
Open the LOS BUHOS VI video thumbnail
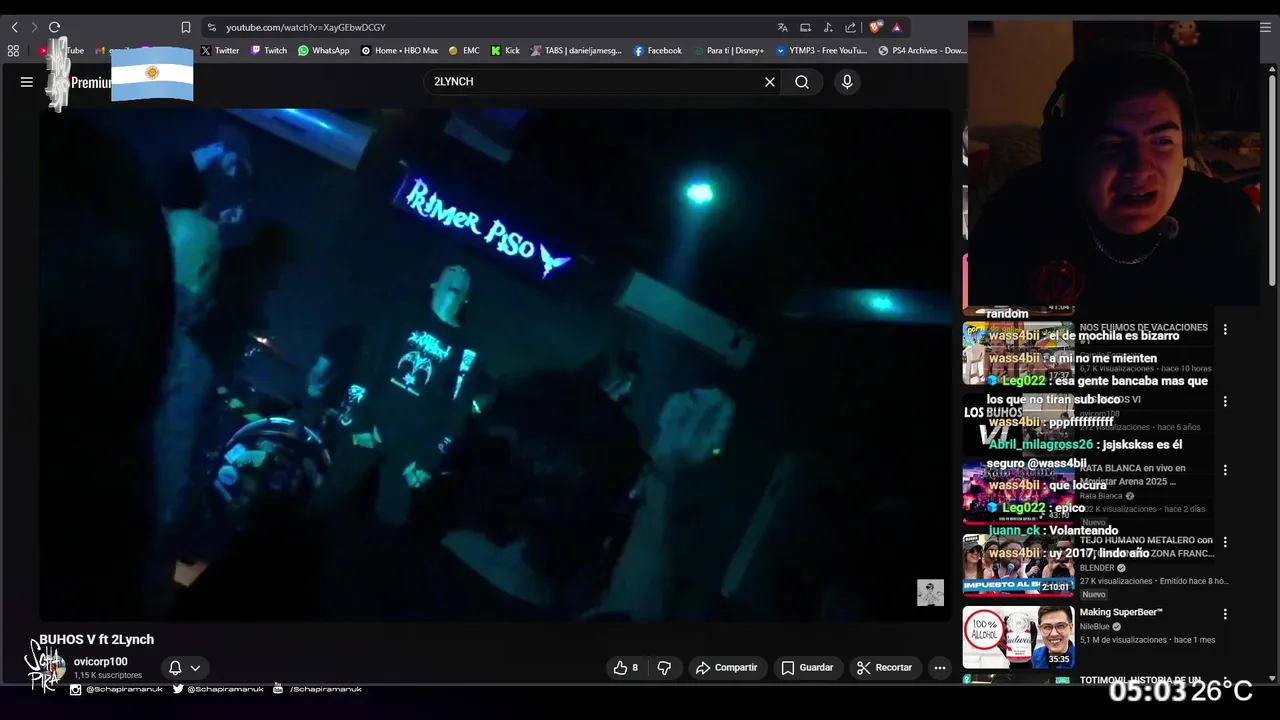(1018, 424)
